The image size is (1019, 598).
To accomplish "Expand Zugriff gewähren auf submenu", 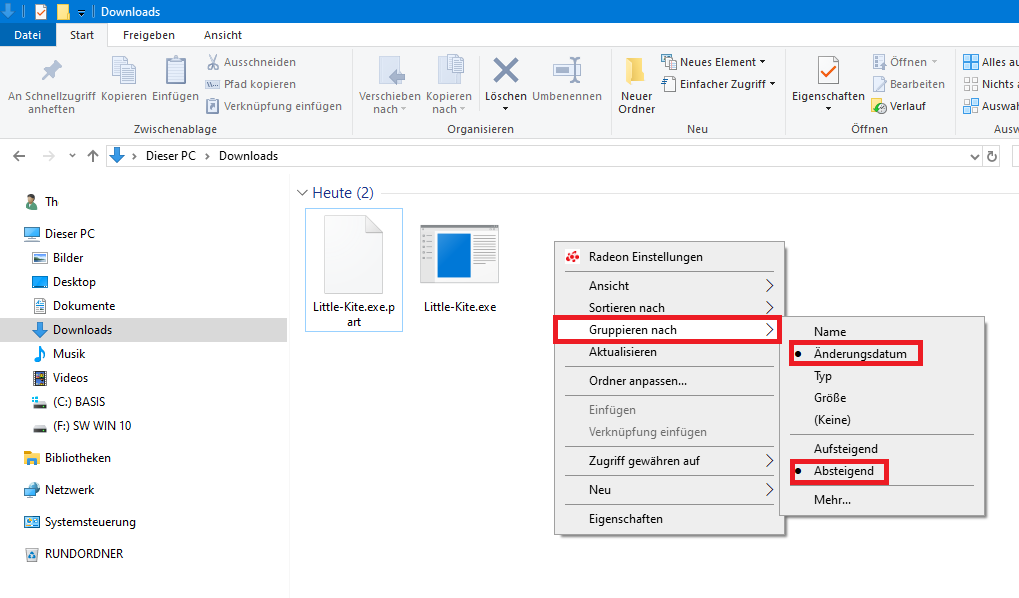I will coord(669,461).
